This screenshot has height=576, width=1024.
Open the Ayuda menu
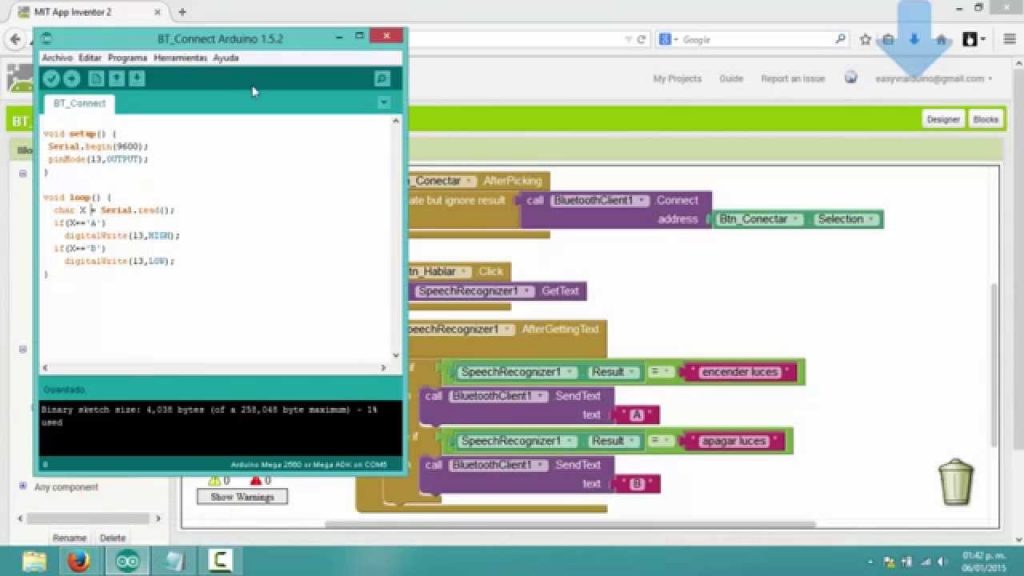(x=226, y=57)
